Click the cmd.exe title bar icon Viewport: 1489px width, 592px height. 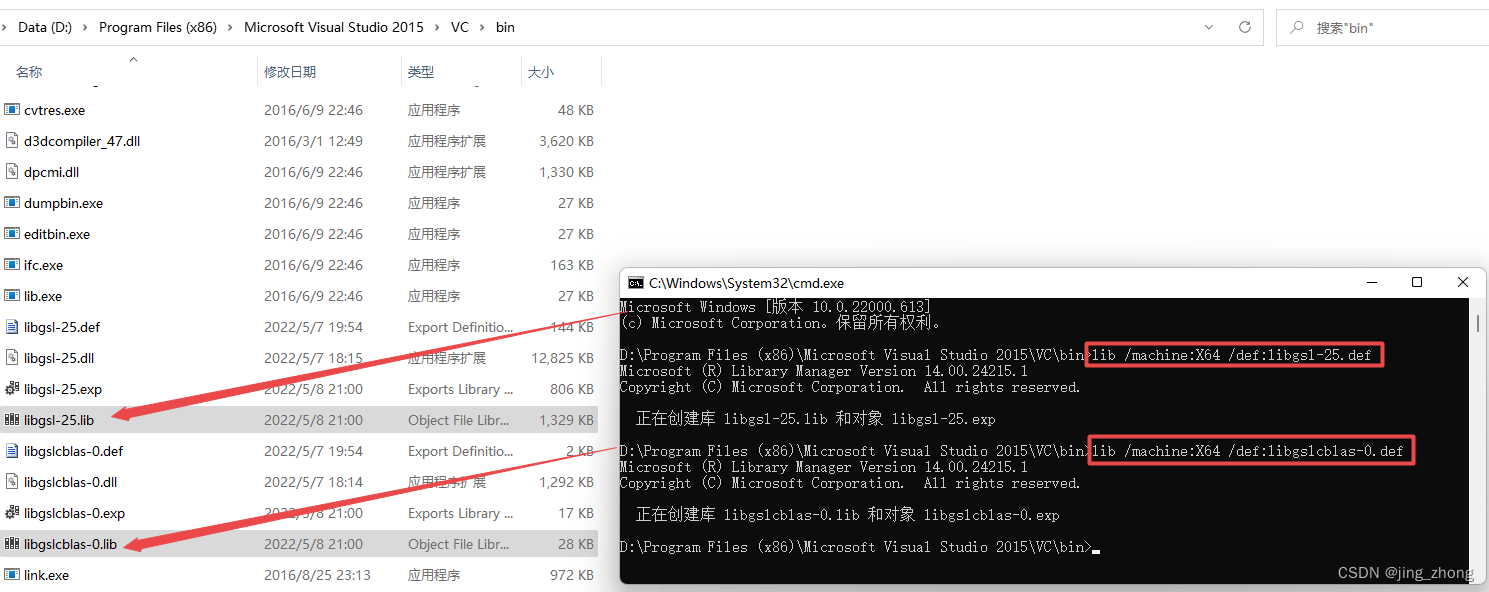point(635,283)
